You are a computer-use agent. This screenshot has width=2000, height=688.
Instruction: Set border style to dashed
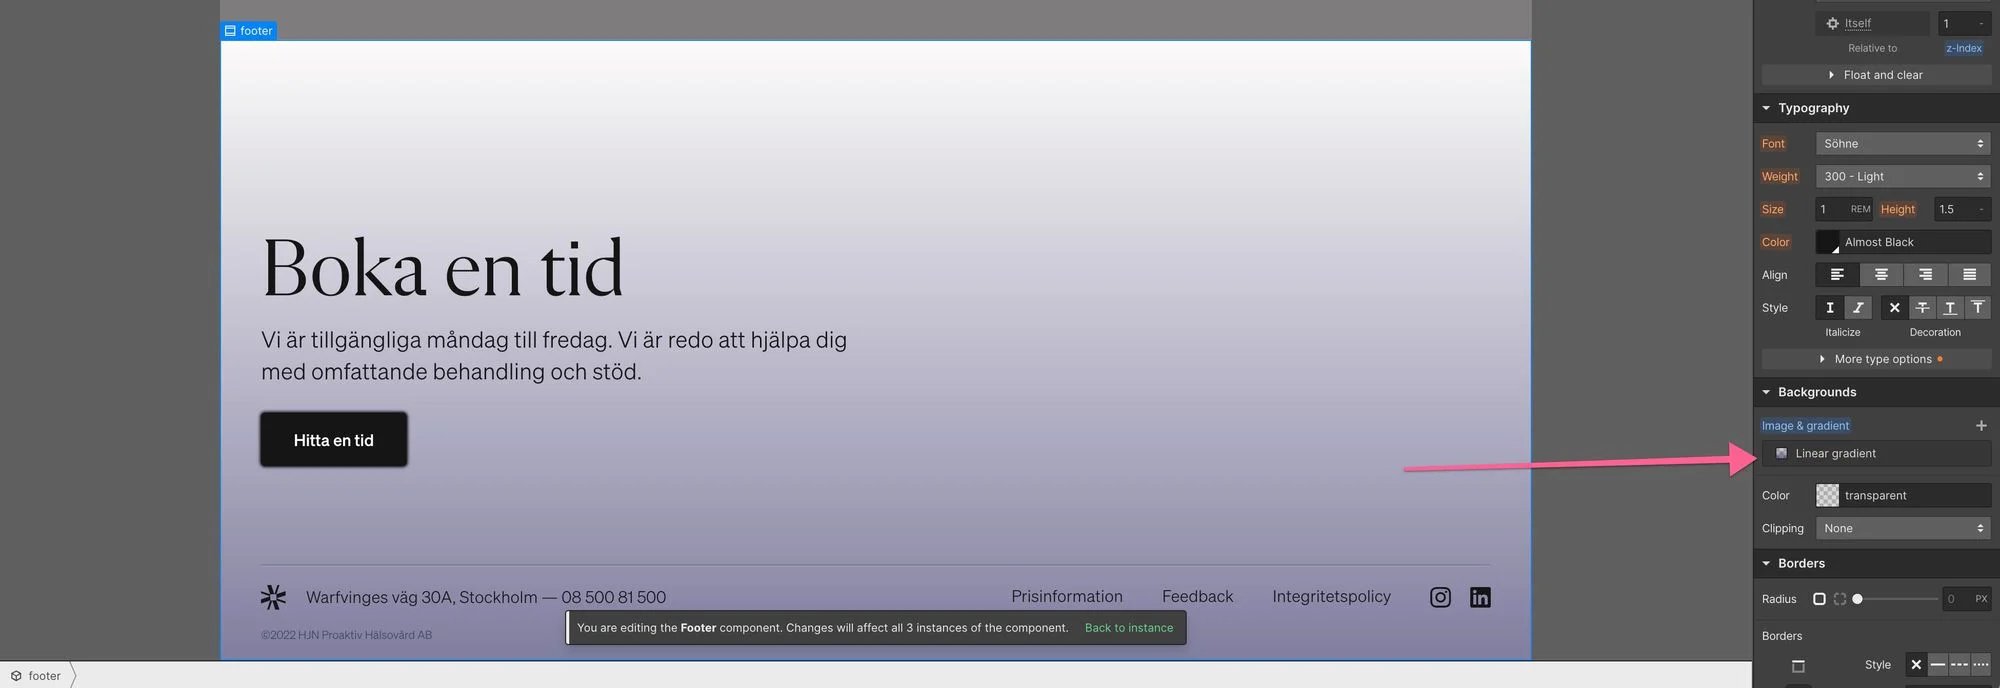pyautogui.click(x=1959, y=665)
